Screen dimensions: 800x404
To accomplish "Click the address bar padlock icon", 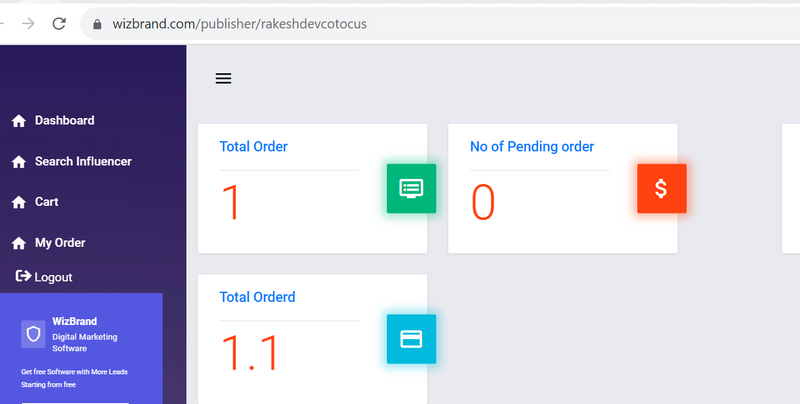I will (97, 23).
